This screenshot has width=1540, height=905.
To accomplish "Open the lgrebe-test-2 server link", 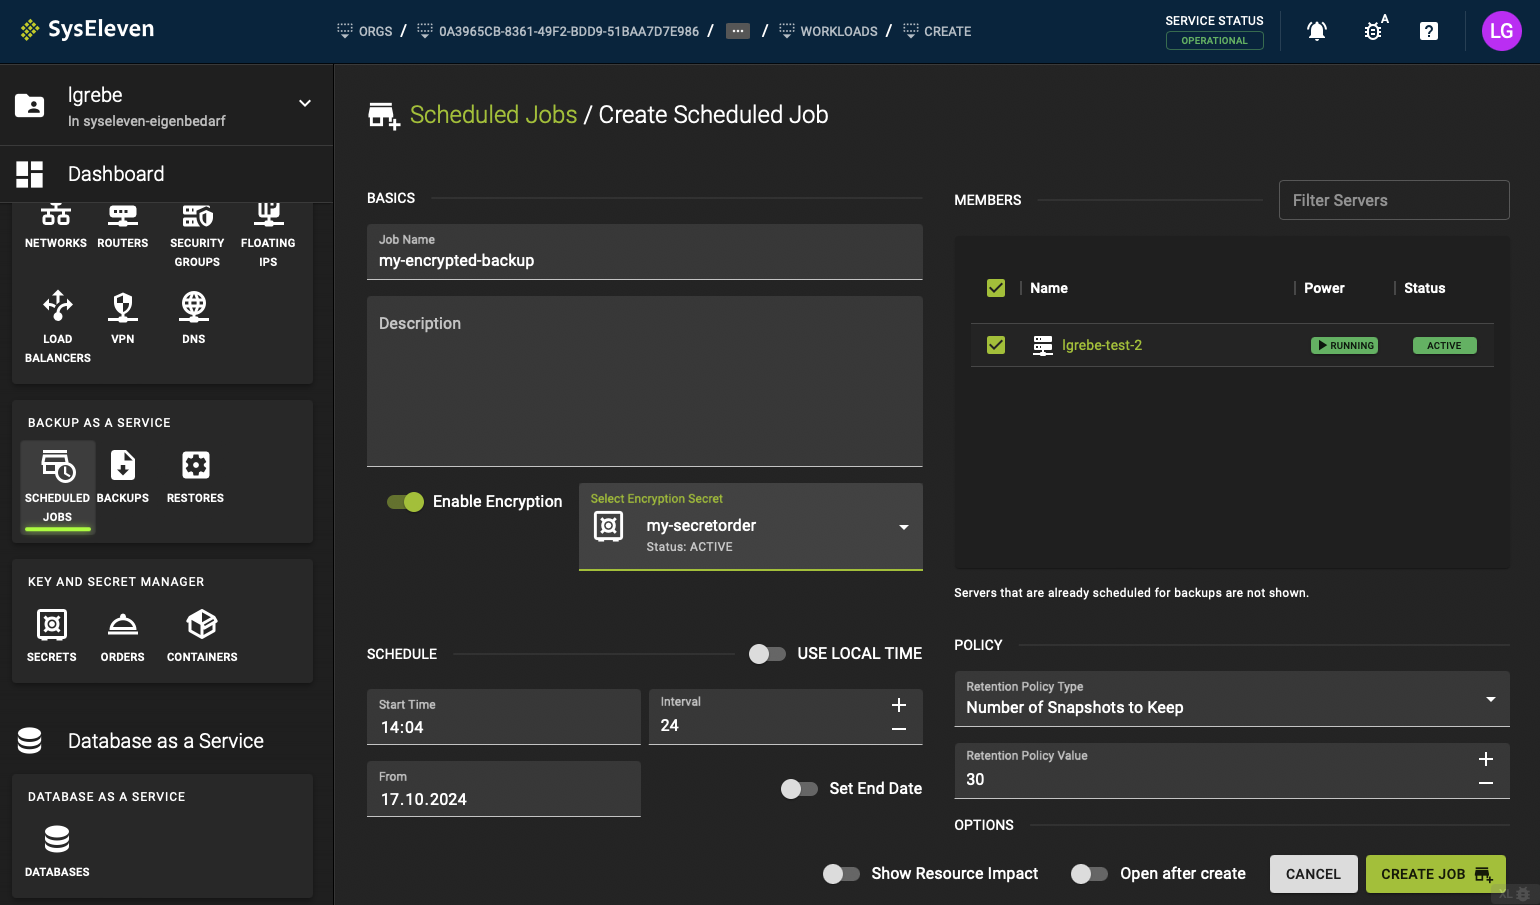I will pyautogui.click(x=1101, y=345).
